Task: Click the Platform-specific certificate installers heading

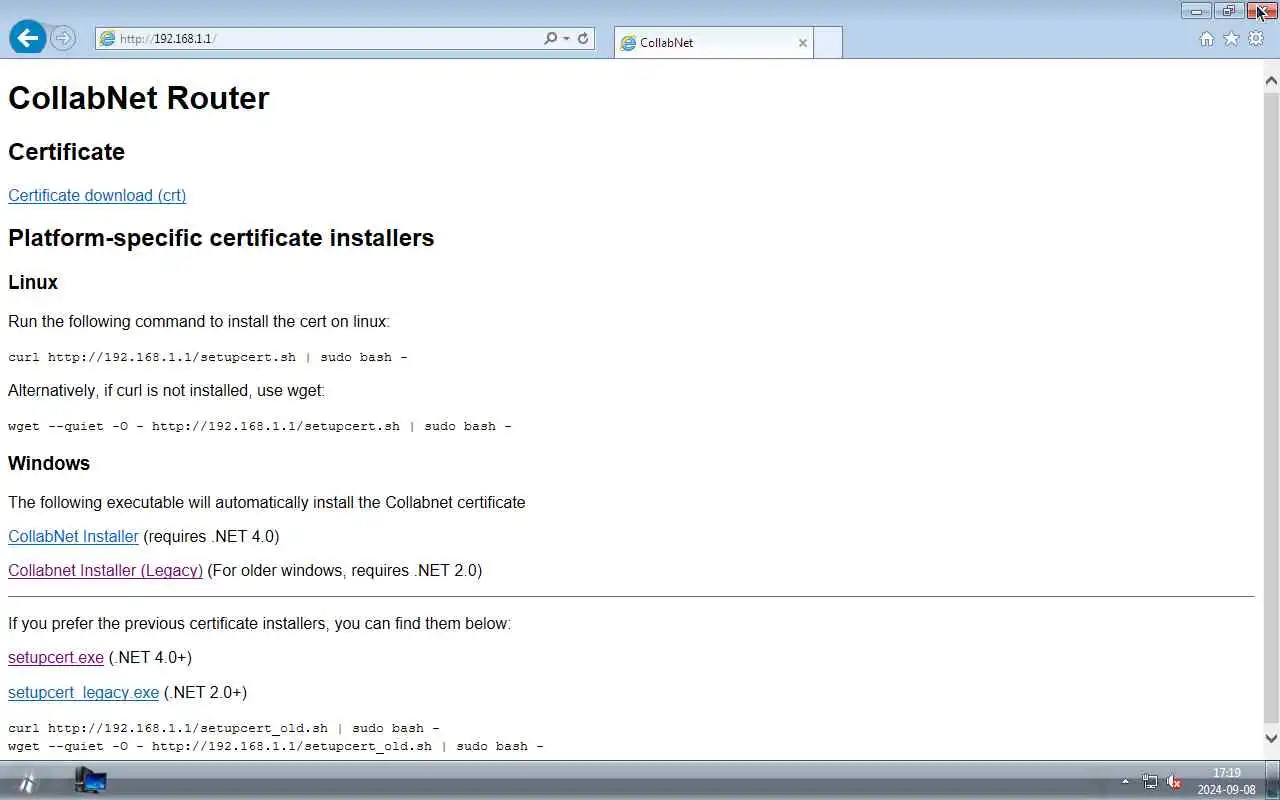Action: point(221,238)
